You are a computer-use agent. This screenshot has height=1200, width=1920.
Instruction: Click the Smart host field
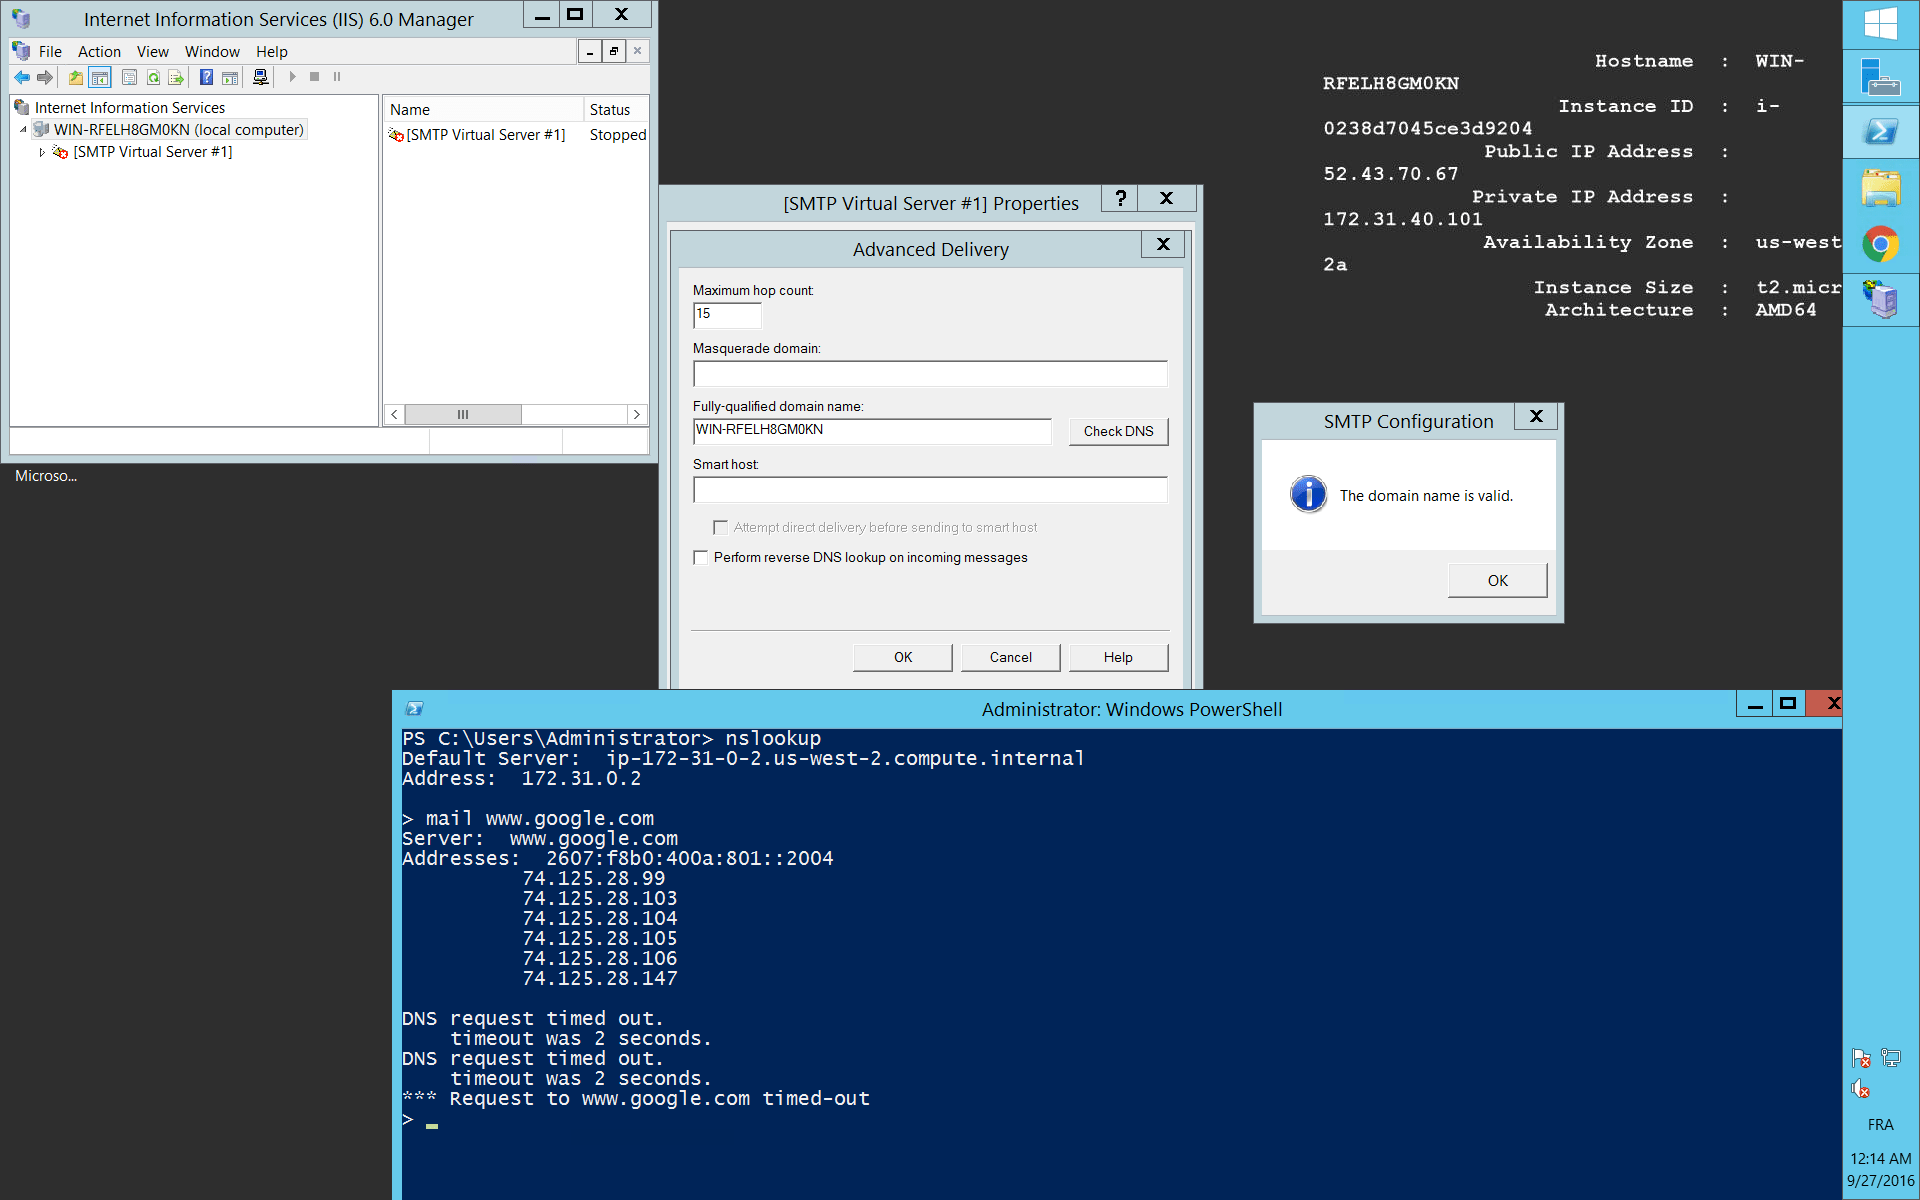click(x=930, y=489)
